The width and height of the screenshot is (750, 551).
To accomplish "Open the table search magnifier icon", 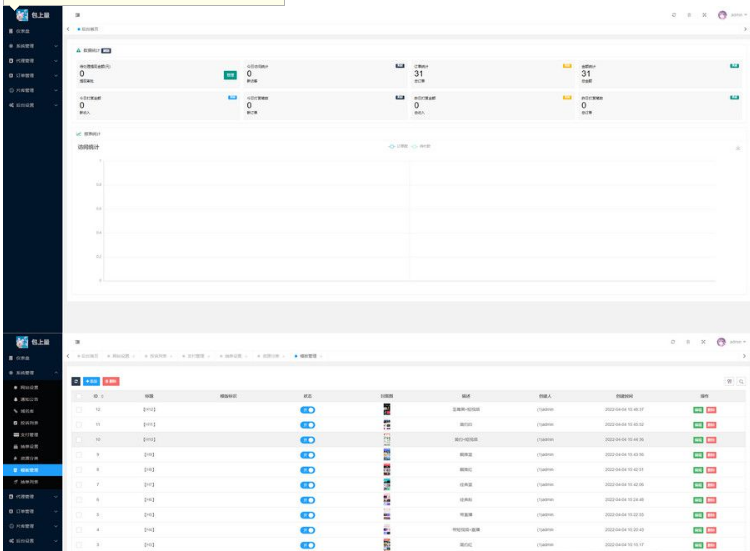I will pyautogui.click(x=740, y=381).
